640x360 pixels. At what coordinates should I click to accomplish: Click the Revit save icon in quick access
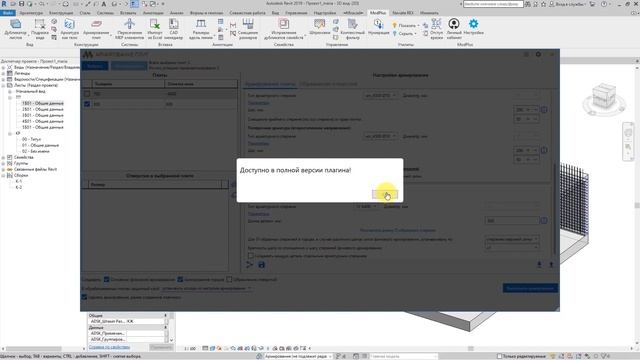(x=21, y=4)
